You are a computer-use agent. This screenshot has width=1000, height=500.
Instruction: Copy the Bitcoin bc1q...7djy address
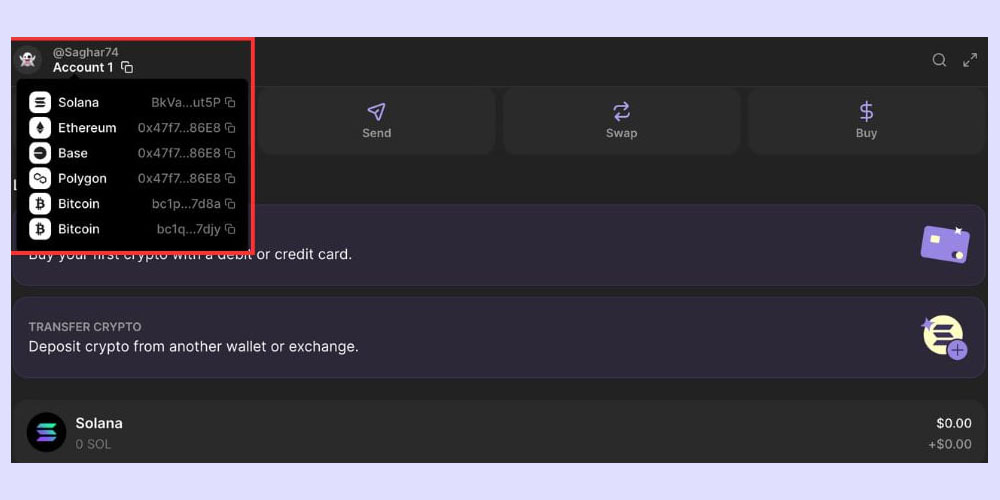[x=230, y=229]
